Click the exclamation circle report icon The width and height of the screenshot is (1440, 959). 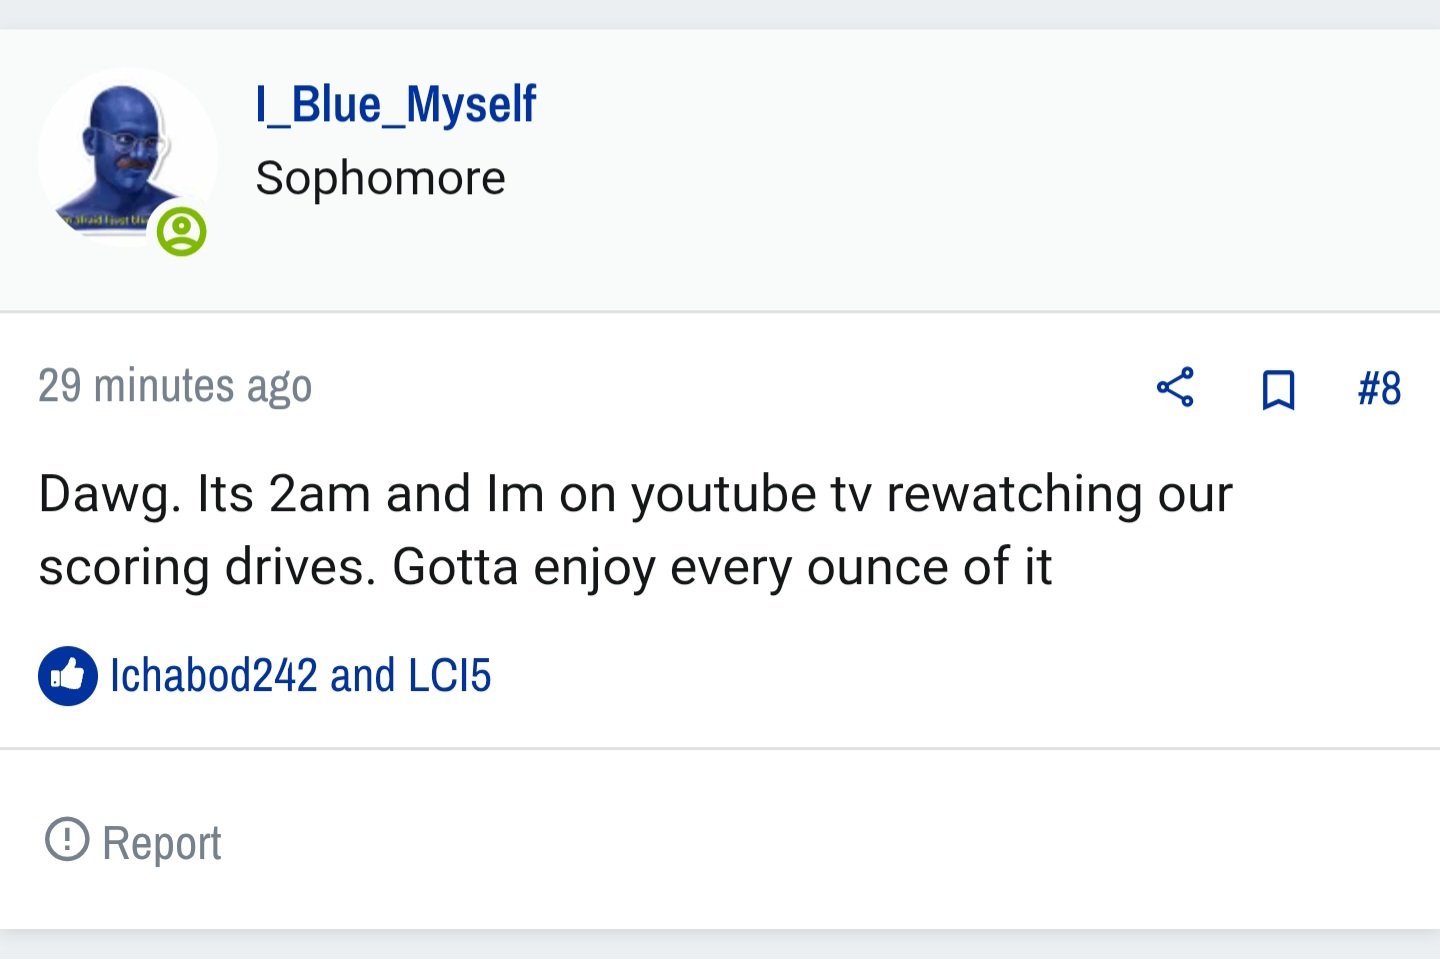pyautogui.click(x=67, y=839)
